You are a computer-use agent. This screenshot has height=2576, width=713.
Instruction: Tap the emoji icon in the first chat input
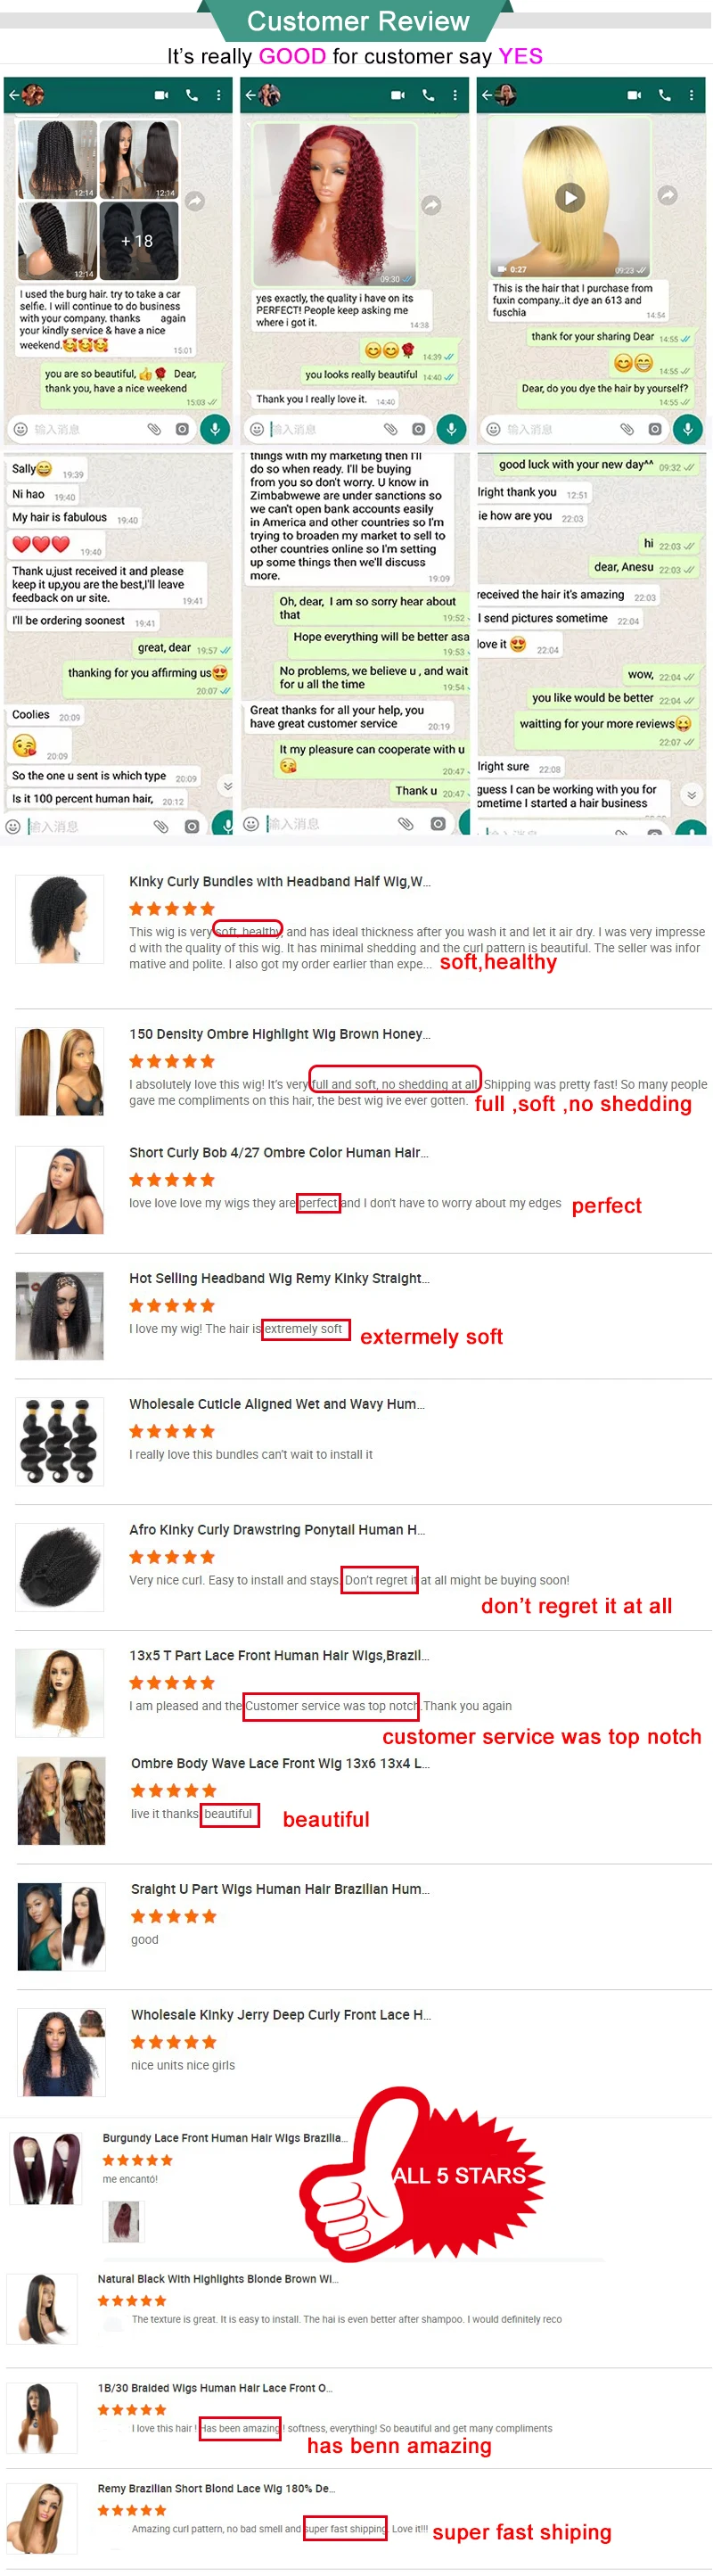pyautogui.click(x=20, y=429)
